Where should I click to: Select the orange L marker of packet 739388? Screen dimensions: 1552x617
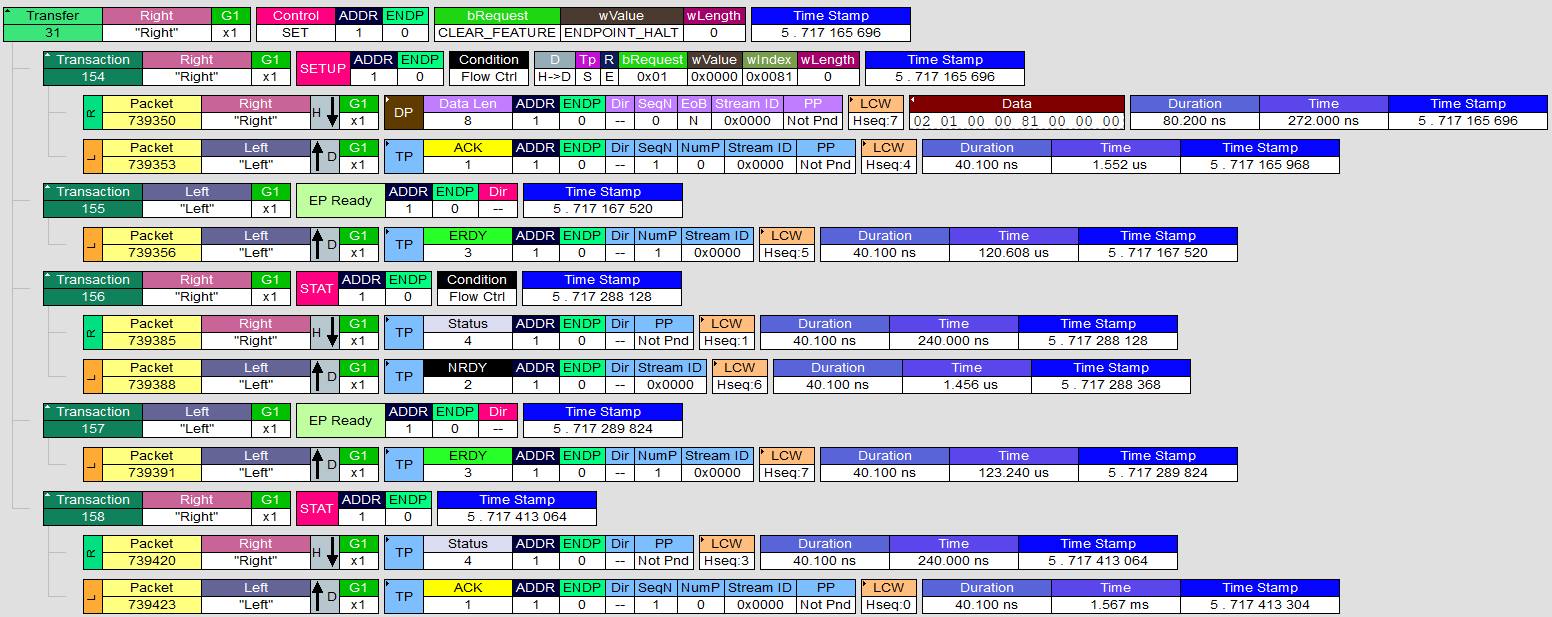92,376
